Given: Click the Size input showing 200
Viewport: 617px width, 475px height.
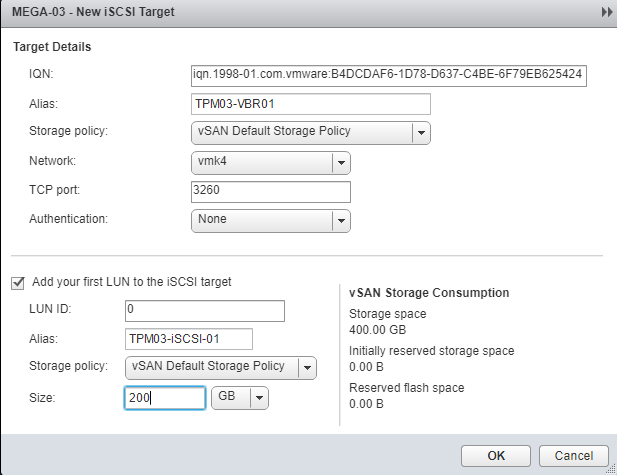Looking at the screenshot, I should click(165, 398).
